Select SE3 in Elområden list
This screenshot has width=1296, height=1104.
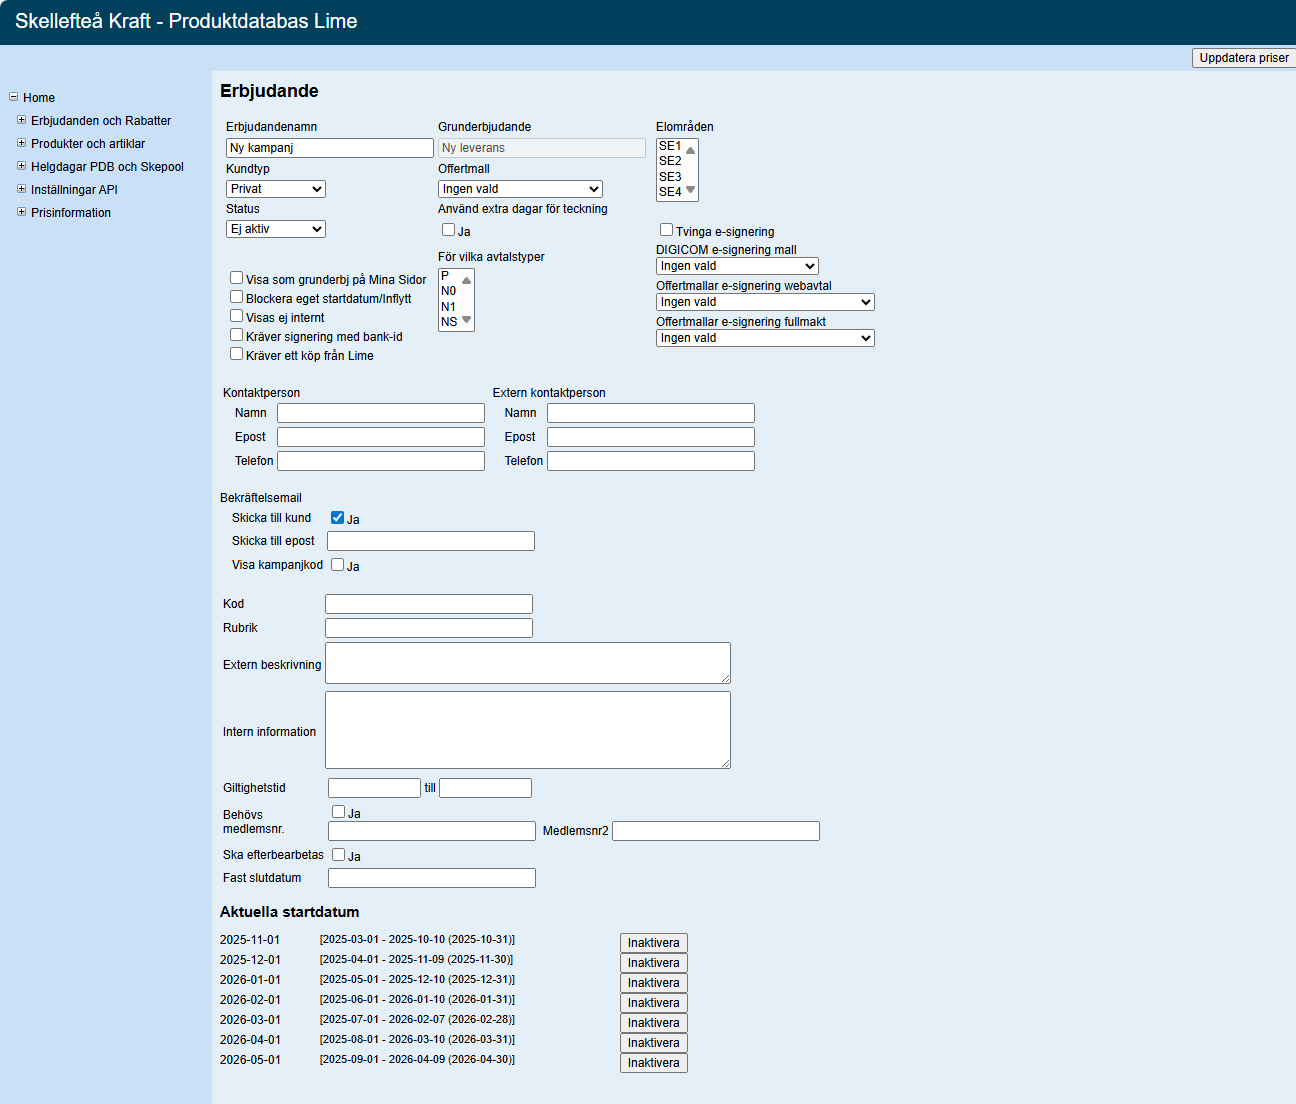pos(670,177)
